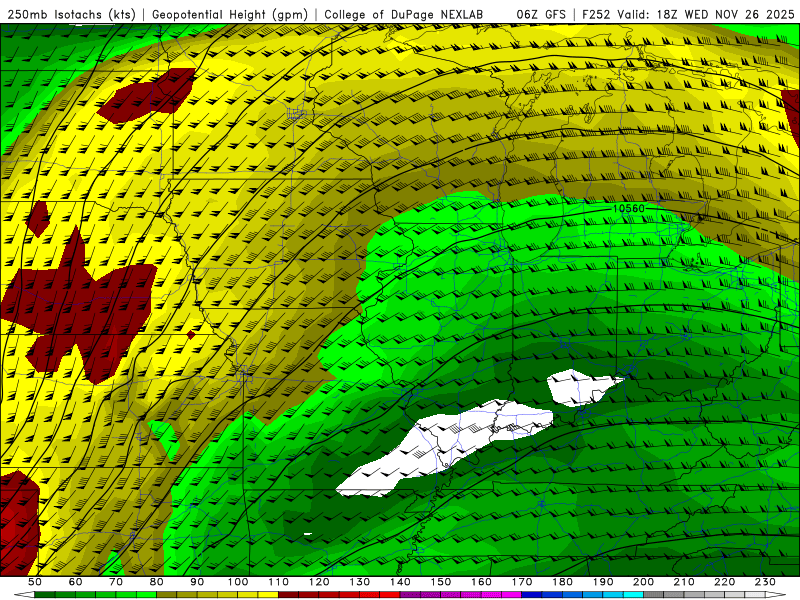This screenshot has width=800, height=600.
Task: Click the 170 label on the color scale
Action: [522, 582]
